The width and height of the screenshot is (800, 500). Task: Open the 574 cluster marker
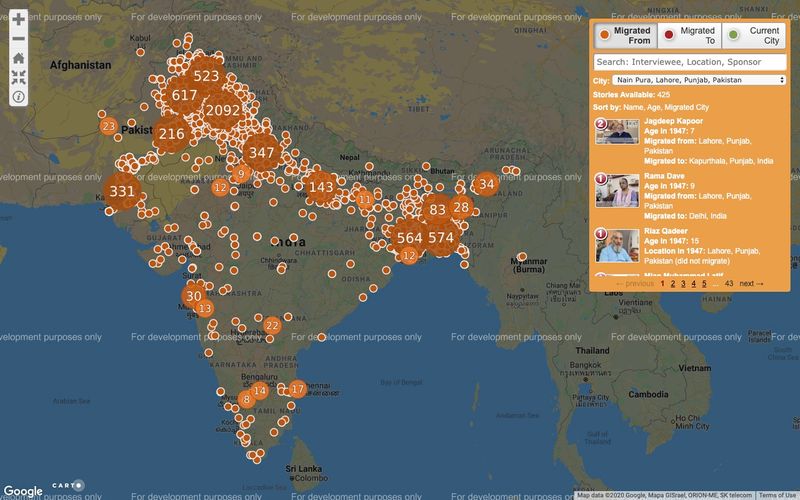(x=441, y=237)
